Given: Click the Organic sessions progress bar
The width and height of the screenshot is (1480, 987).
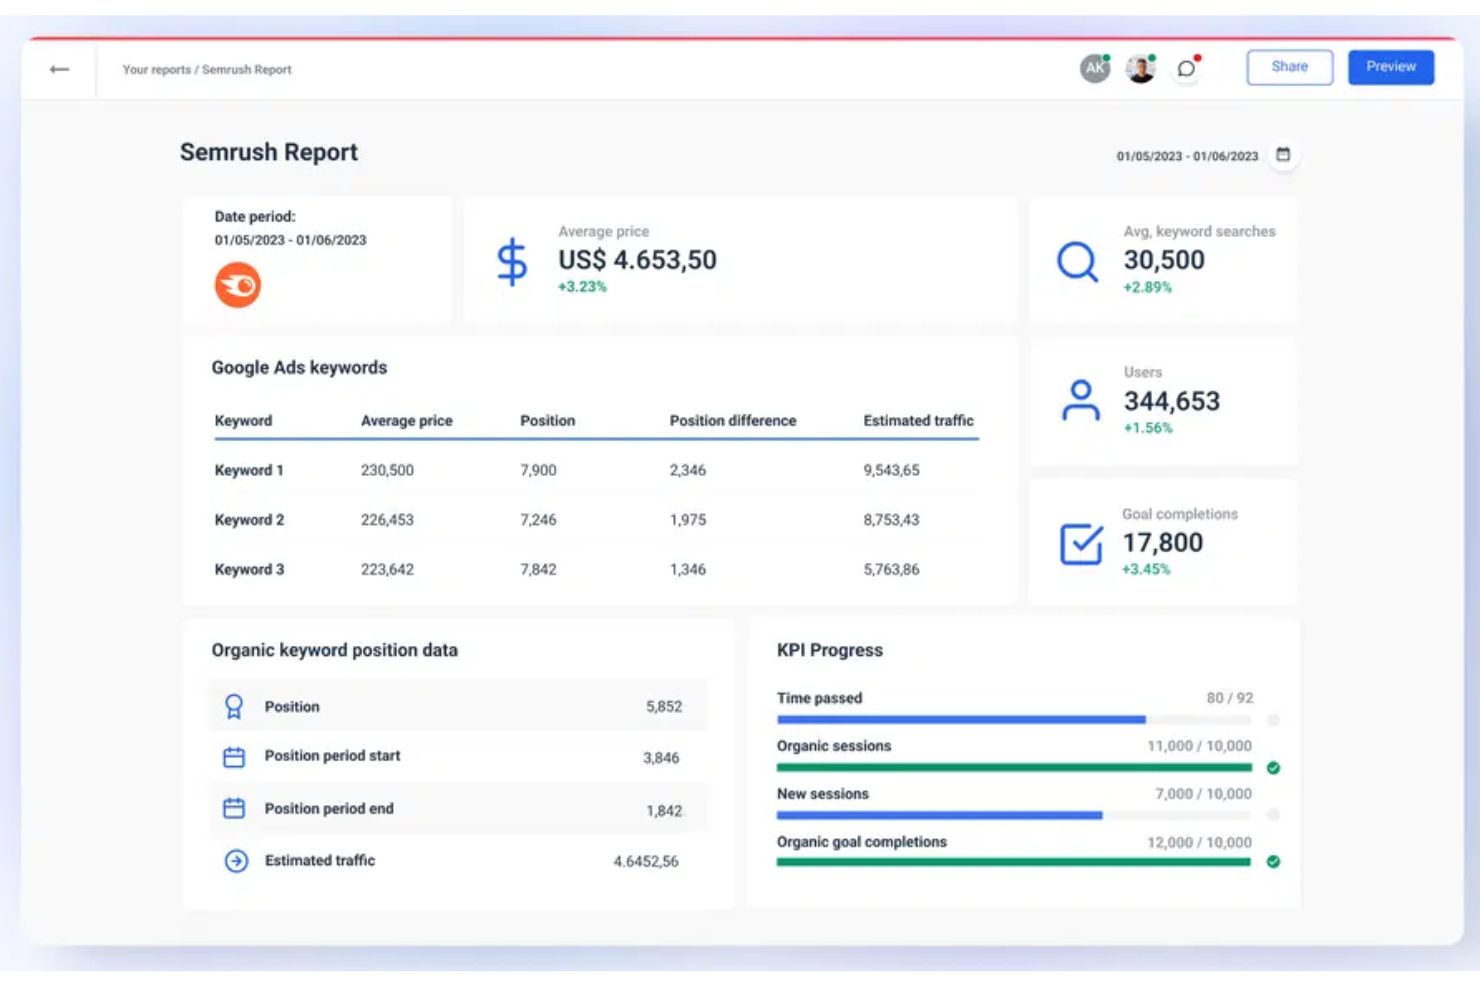Looking at the screenshot, I should point(1014,768).
